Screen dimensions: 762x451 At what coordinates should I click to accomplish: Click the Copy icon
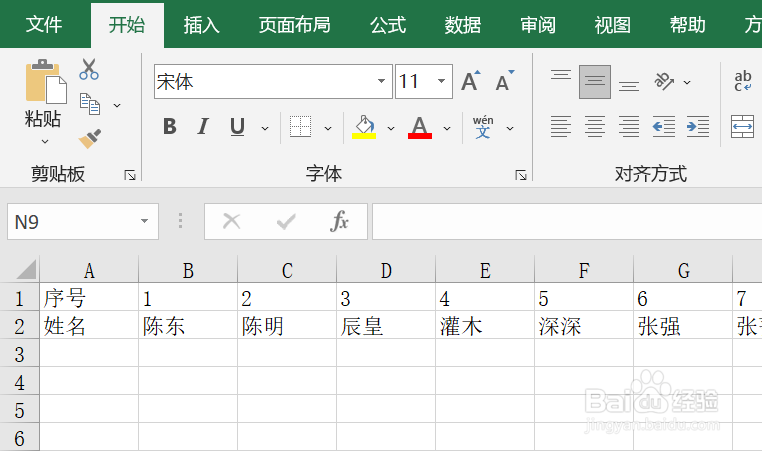pos(90,104)
